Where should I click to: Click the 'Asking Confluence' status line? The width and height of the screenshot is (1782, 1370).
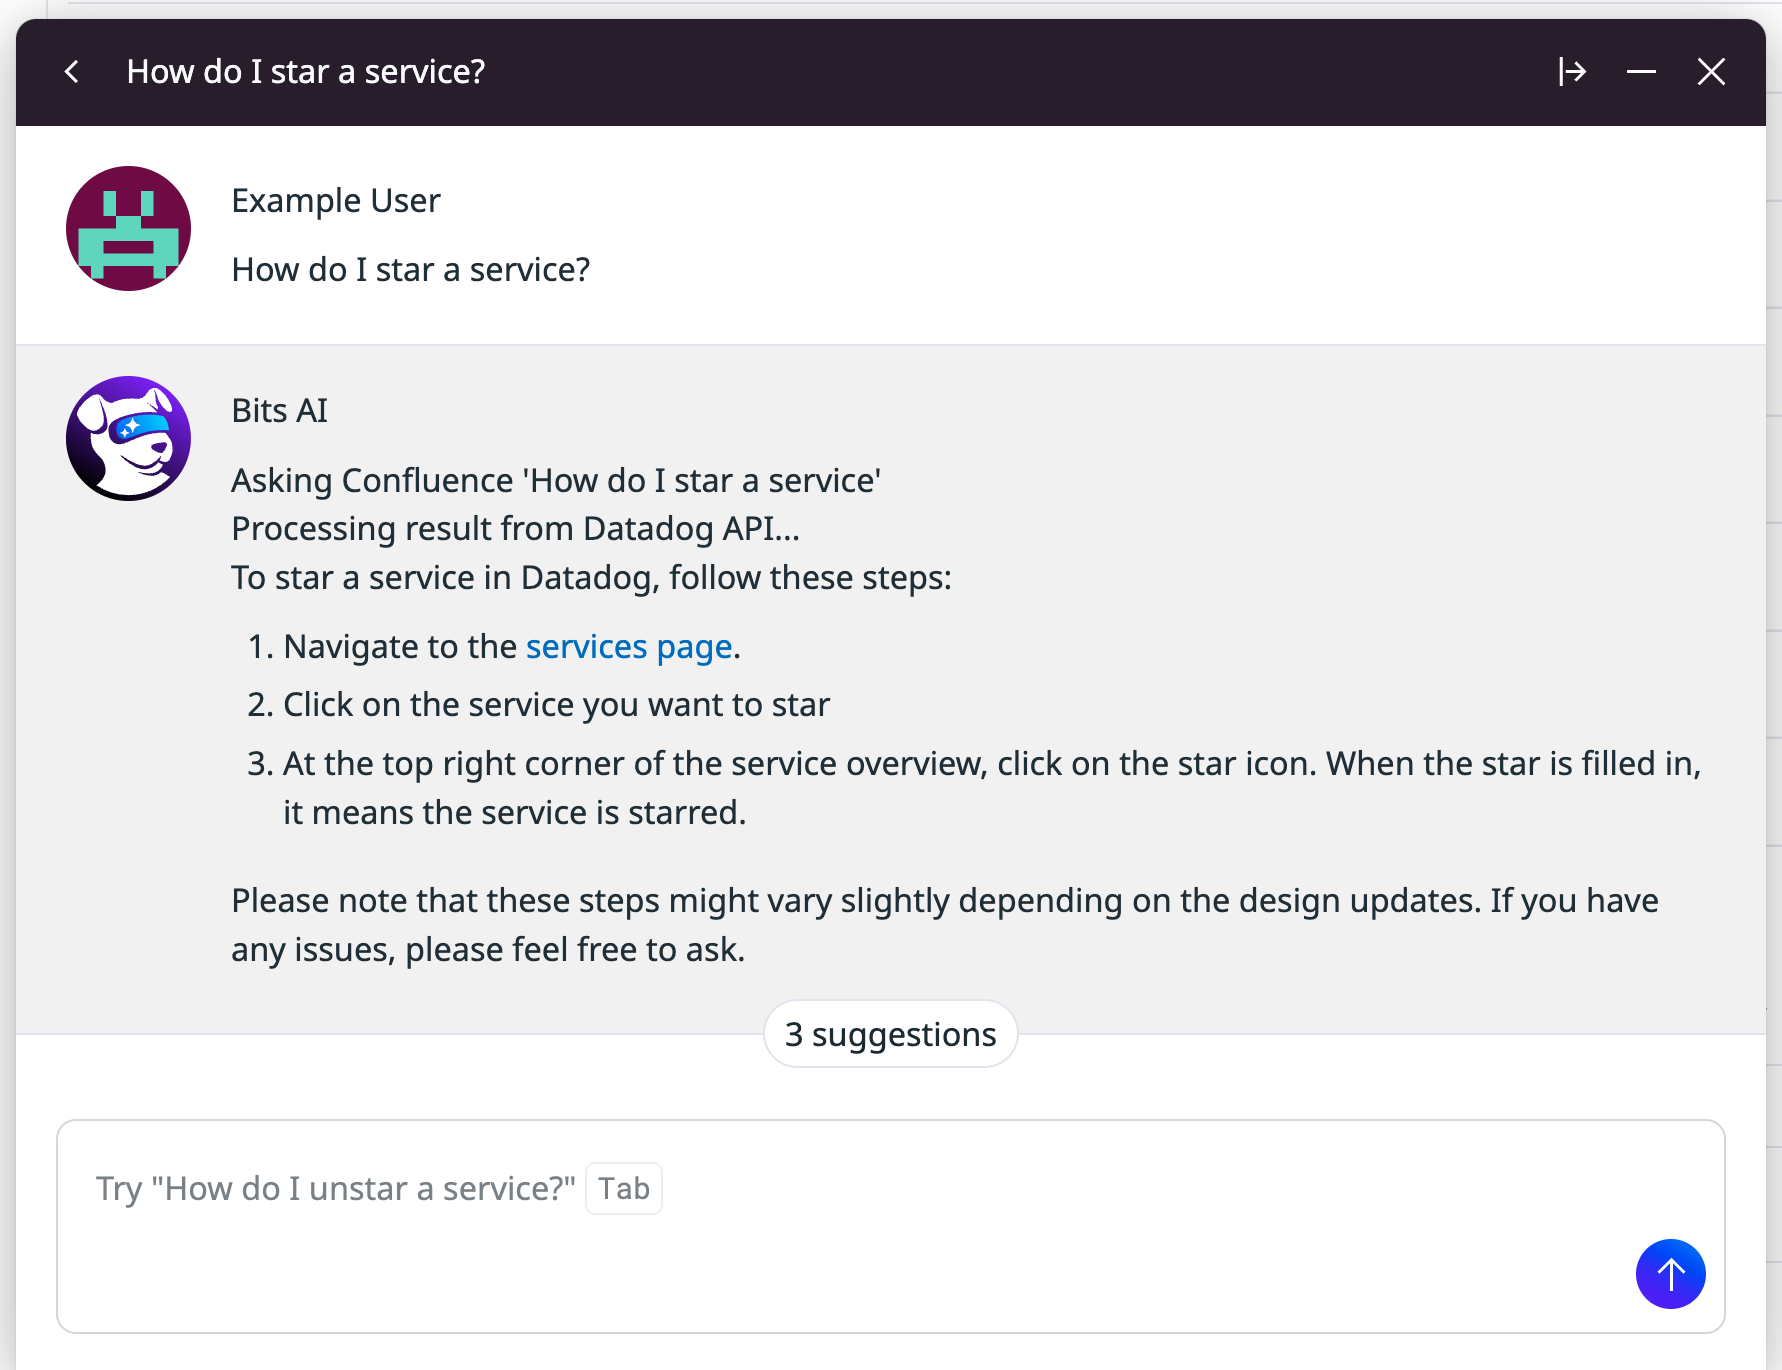point(556,481)
